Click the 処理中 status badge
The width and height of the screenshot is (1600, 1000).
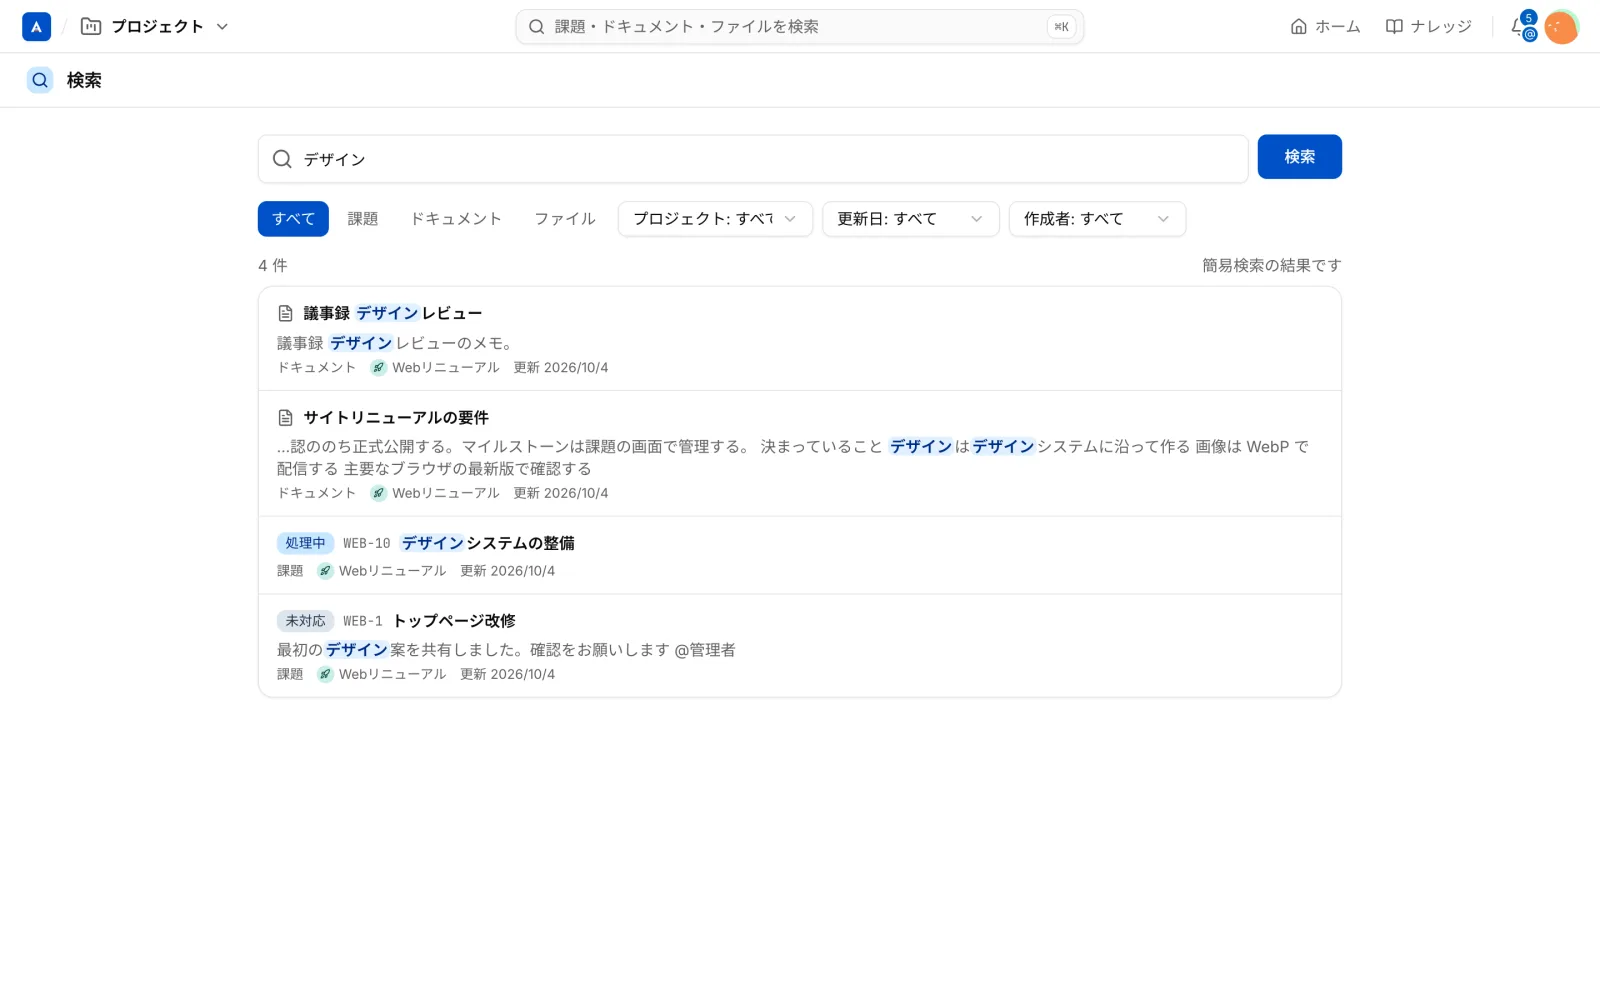(305, 543)
